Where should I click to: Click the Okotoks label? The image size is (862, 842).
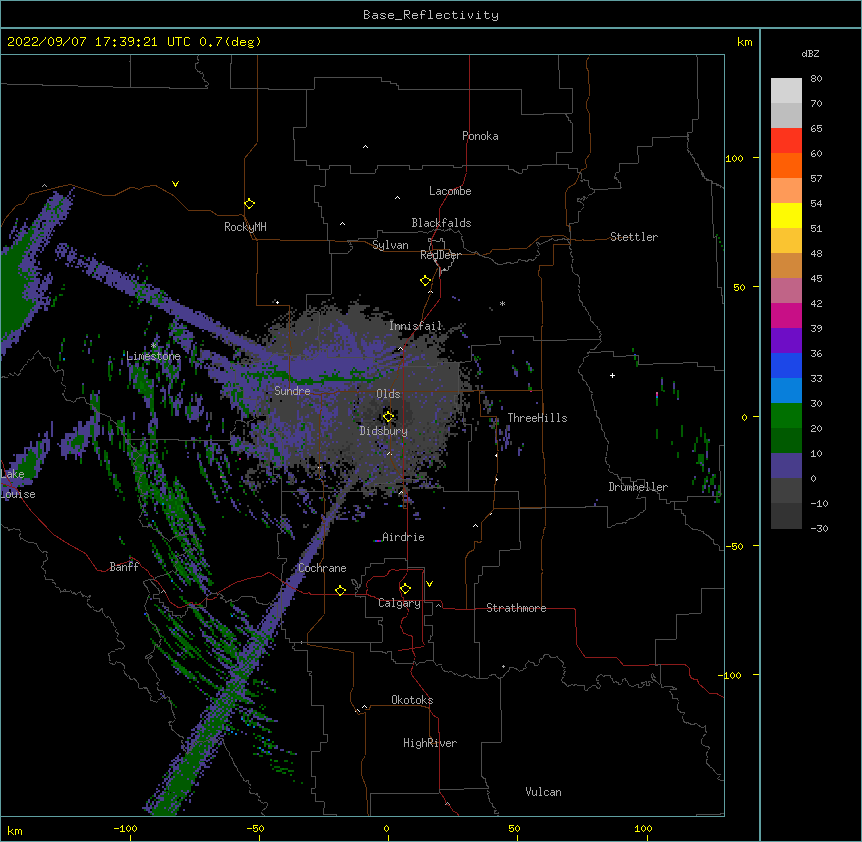[x=412, y=700]
